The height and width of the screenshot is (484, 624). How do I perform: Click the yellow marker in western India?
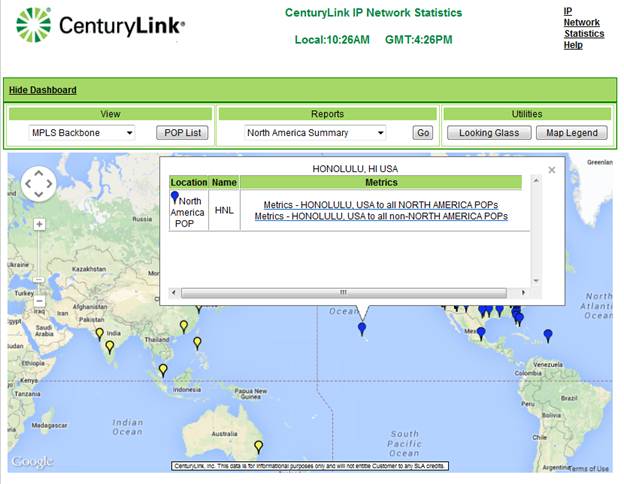pyautogui.click(x=99, y=334)
